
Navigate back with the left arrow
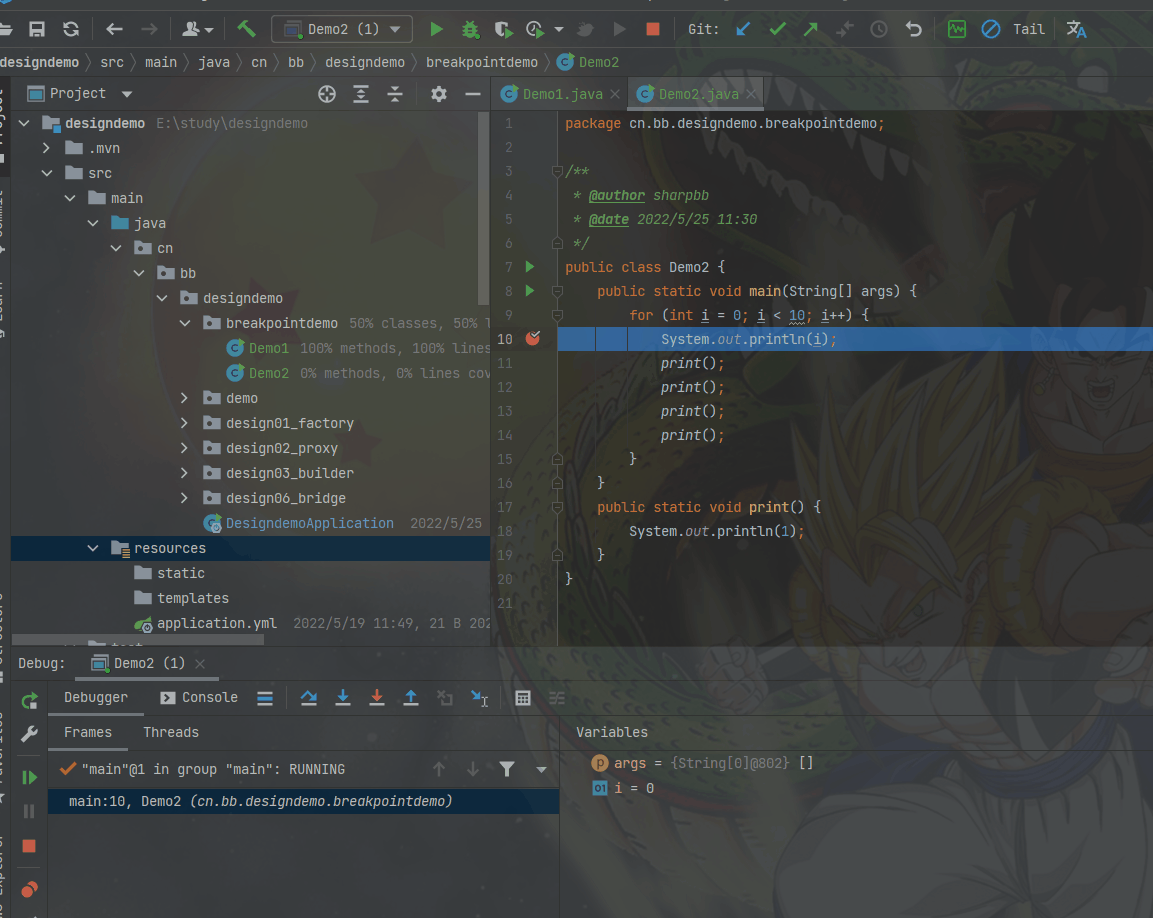click(114, 29)
